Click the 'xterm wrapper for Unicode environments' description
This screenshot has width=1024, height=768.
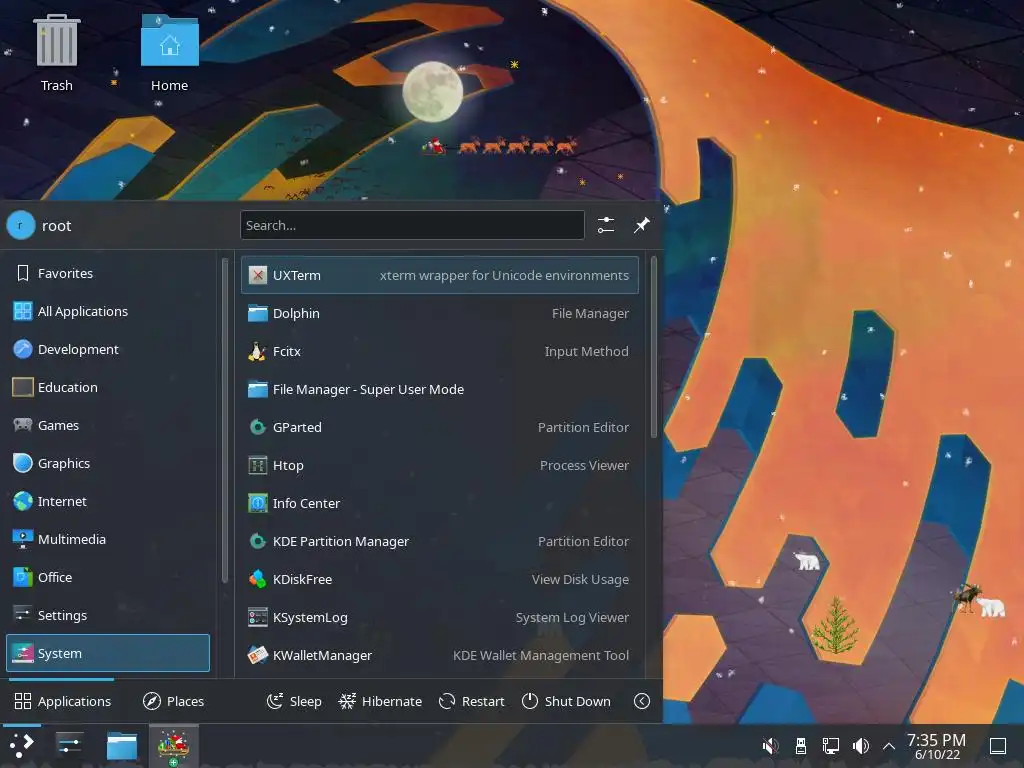(x=504, y=276)
